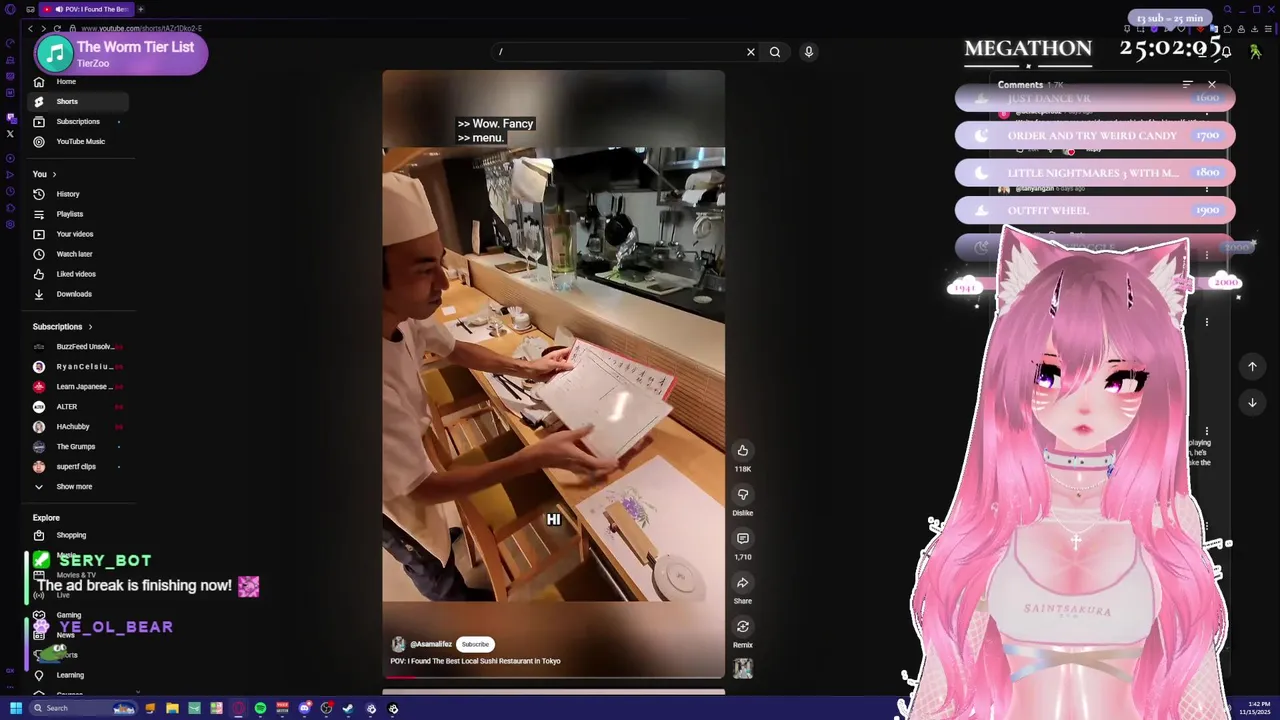Open the Short's sound thumbnail
Viewport: 1280px width, 720px height.
(x=743, y=668)
